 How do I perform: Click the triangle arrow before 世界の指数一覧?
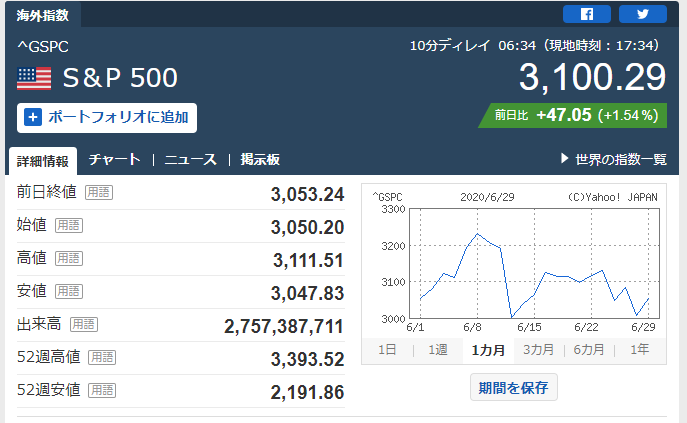pyautogui.click(x=564, y=158)
